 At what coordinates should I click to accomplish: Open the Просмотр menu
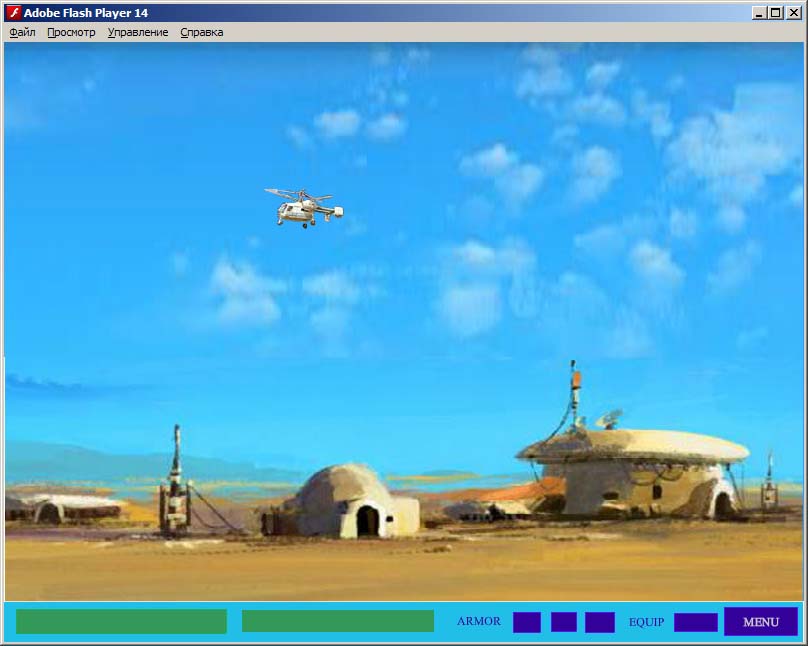point(71,32)
